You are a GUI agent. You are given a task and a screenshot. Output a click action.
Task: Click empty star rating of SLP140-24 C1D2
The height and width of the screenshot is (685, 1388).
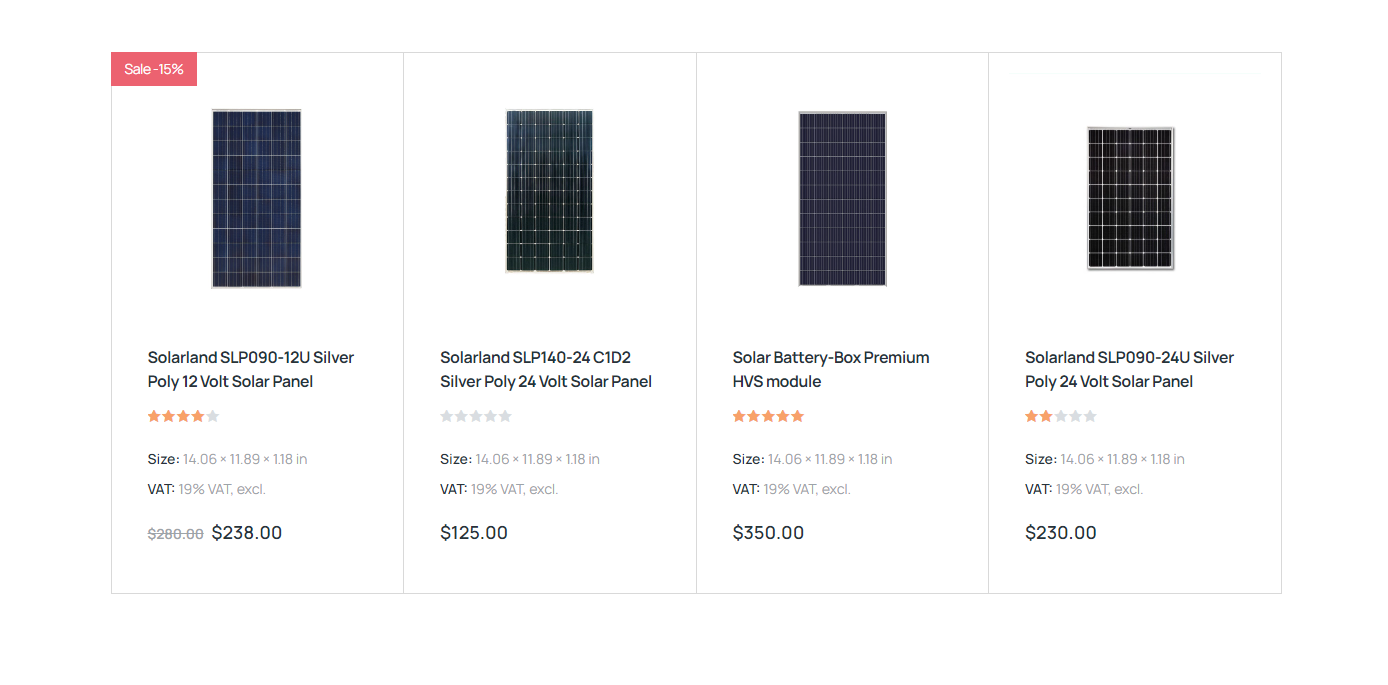point(476,416)
